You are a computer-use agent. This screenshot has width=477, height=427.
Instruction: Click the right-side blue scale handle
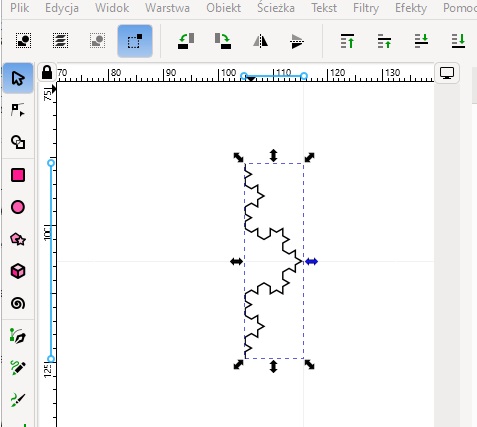(311, 262)
